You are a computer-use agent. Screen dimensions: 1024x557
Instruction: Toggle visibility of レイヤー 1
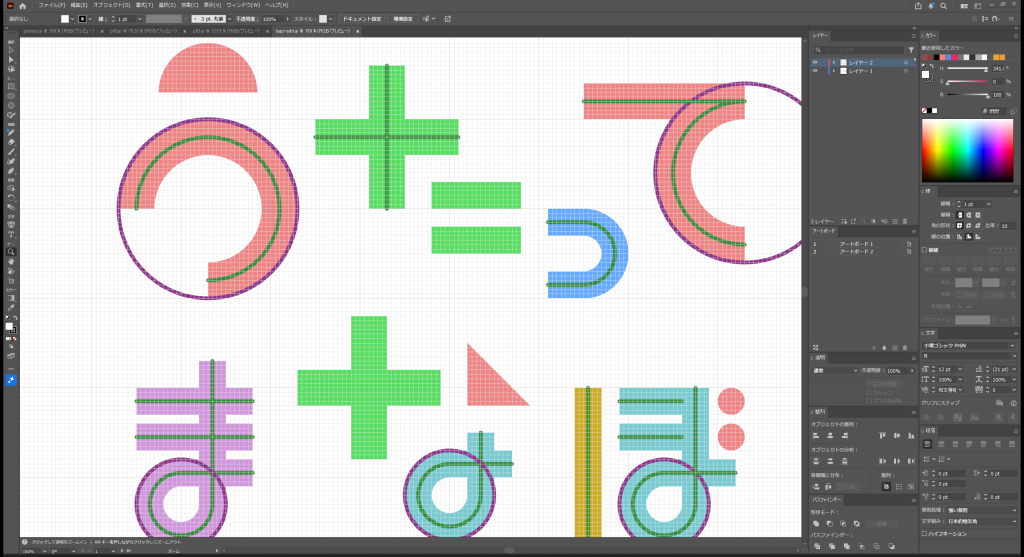[815, 71]
